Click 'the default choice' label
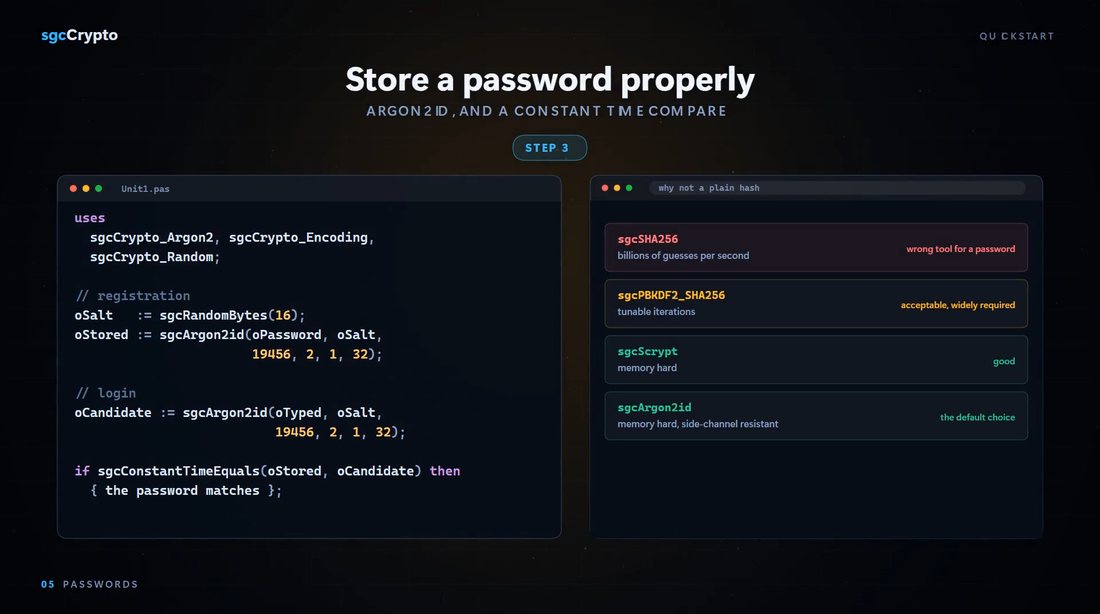 [977, 417]
